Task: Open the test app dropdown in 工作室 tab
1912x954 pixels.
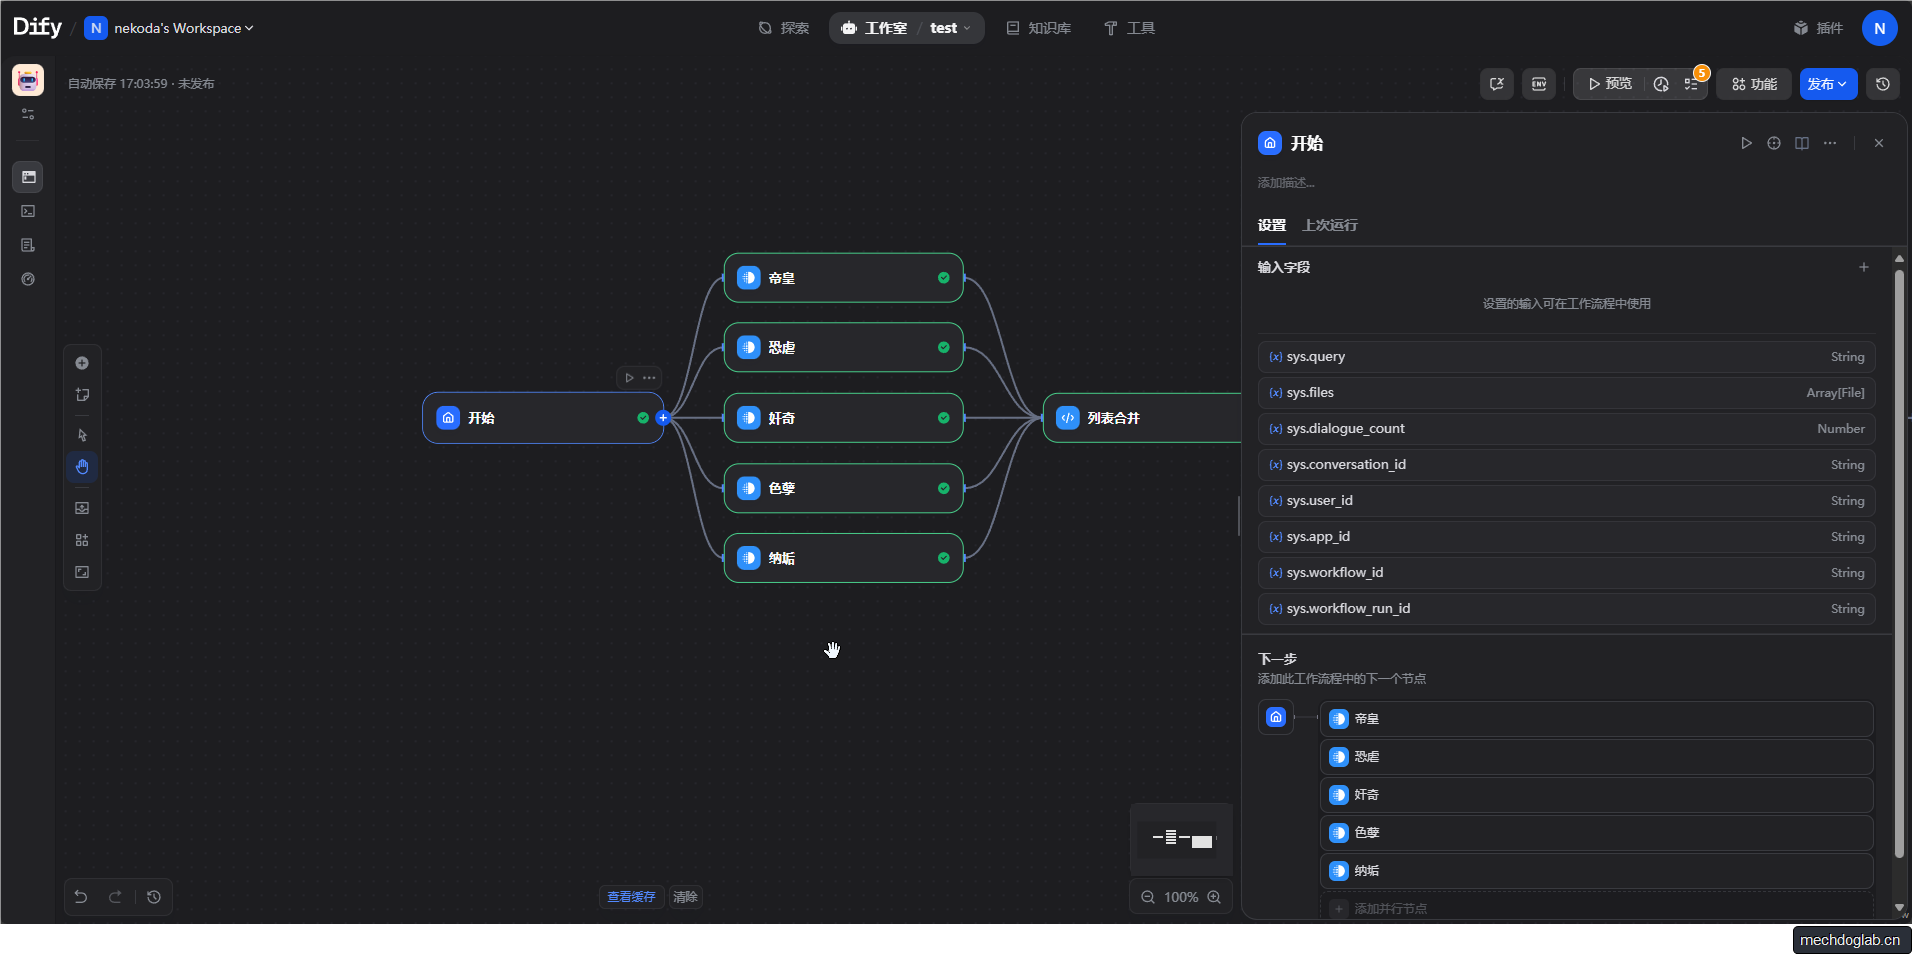Action: [950, 28]
